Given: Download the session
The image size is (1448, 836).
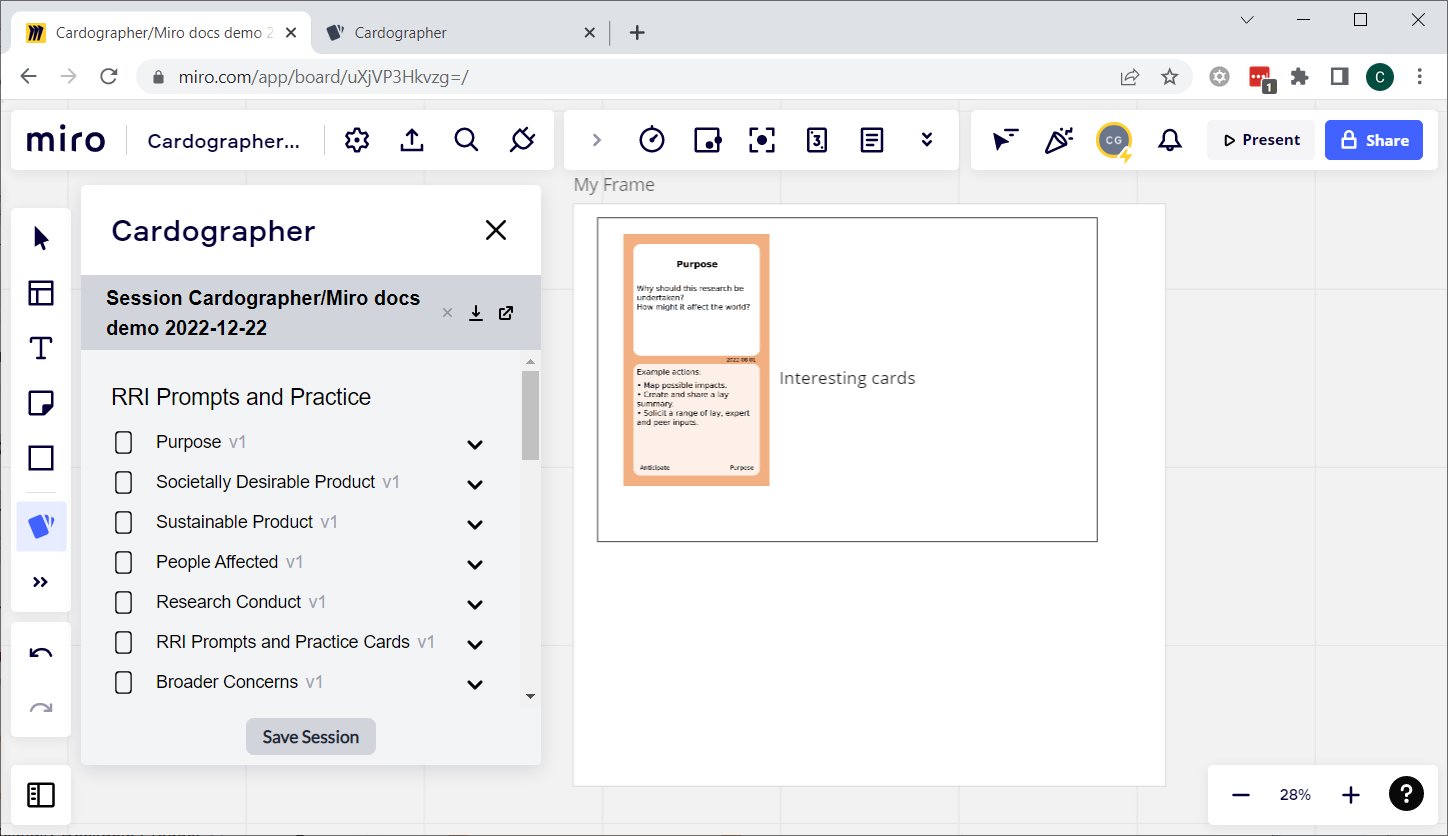Looking at the screenshot, I should (x=476, y=313).
